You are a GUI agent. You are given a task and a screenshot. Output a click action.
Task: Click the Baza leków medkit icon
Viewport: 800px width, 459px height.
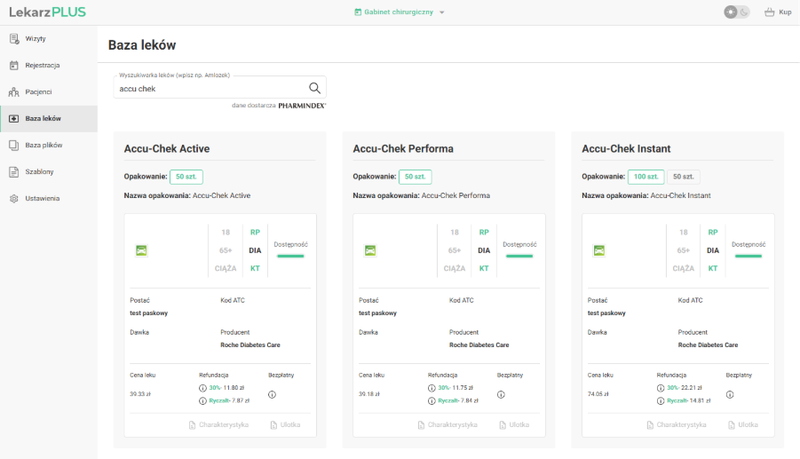pyautogui.click(x=14, y=118)
